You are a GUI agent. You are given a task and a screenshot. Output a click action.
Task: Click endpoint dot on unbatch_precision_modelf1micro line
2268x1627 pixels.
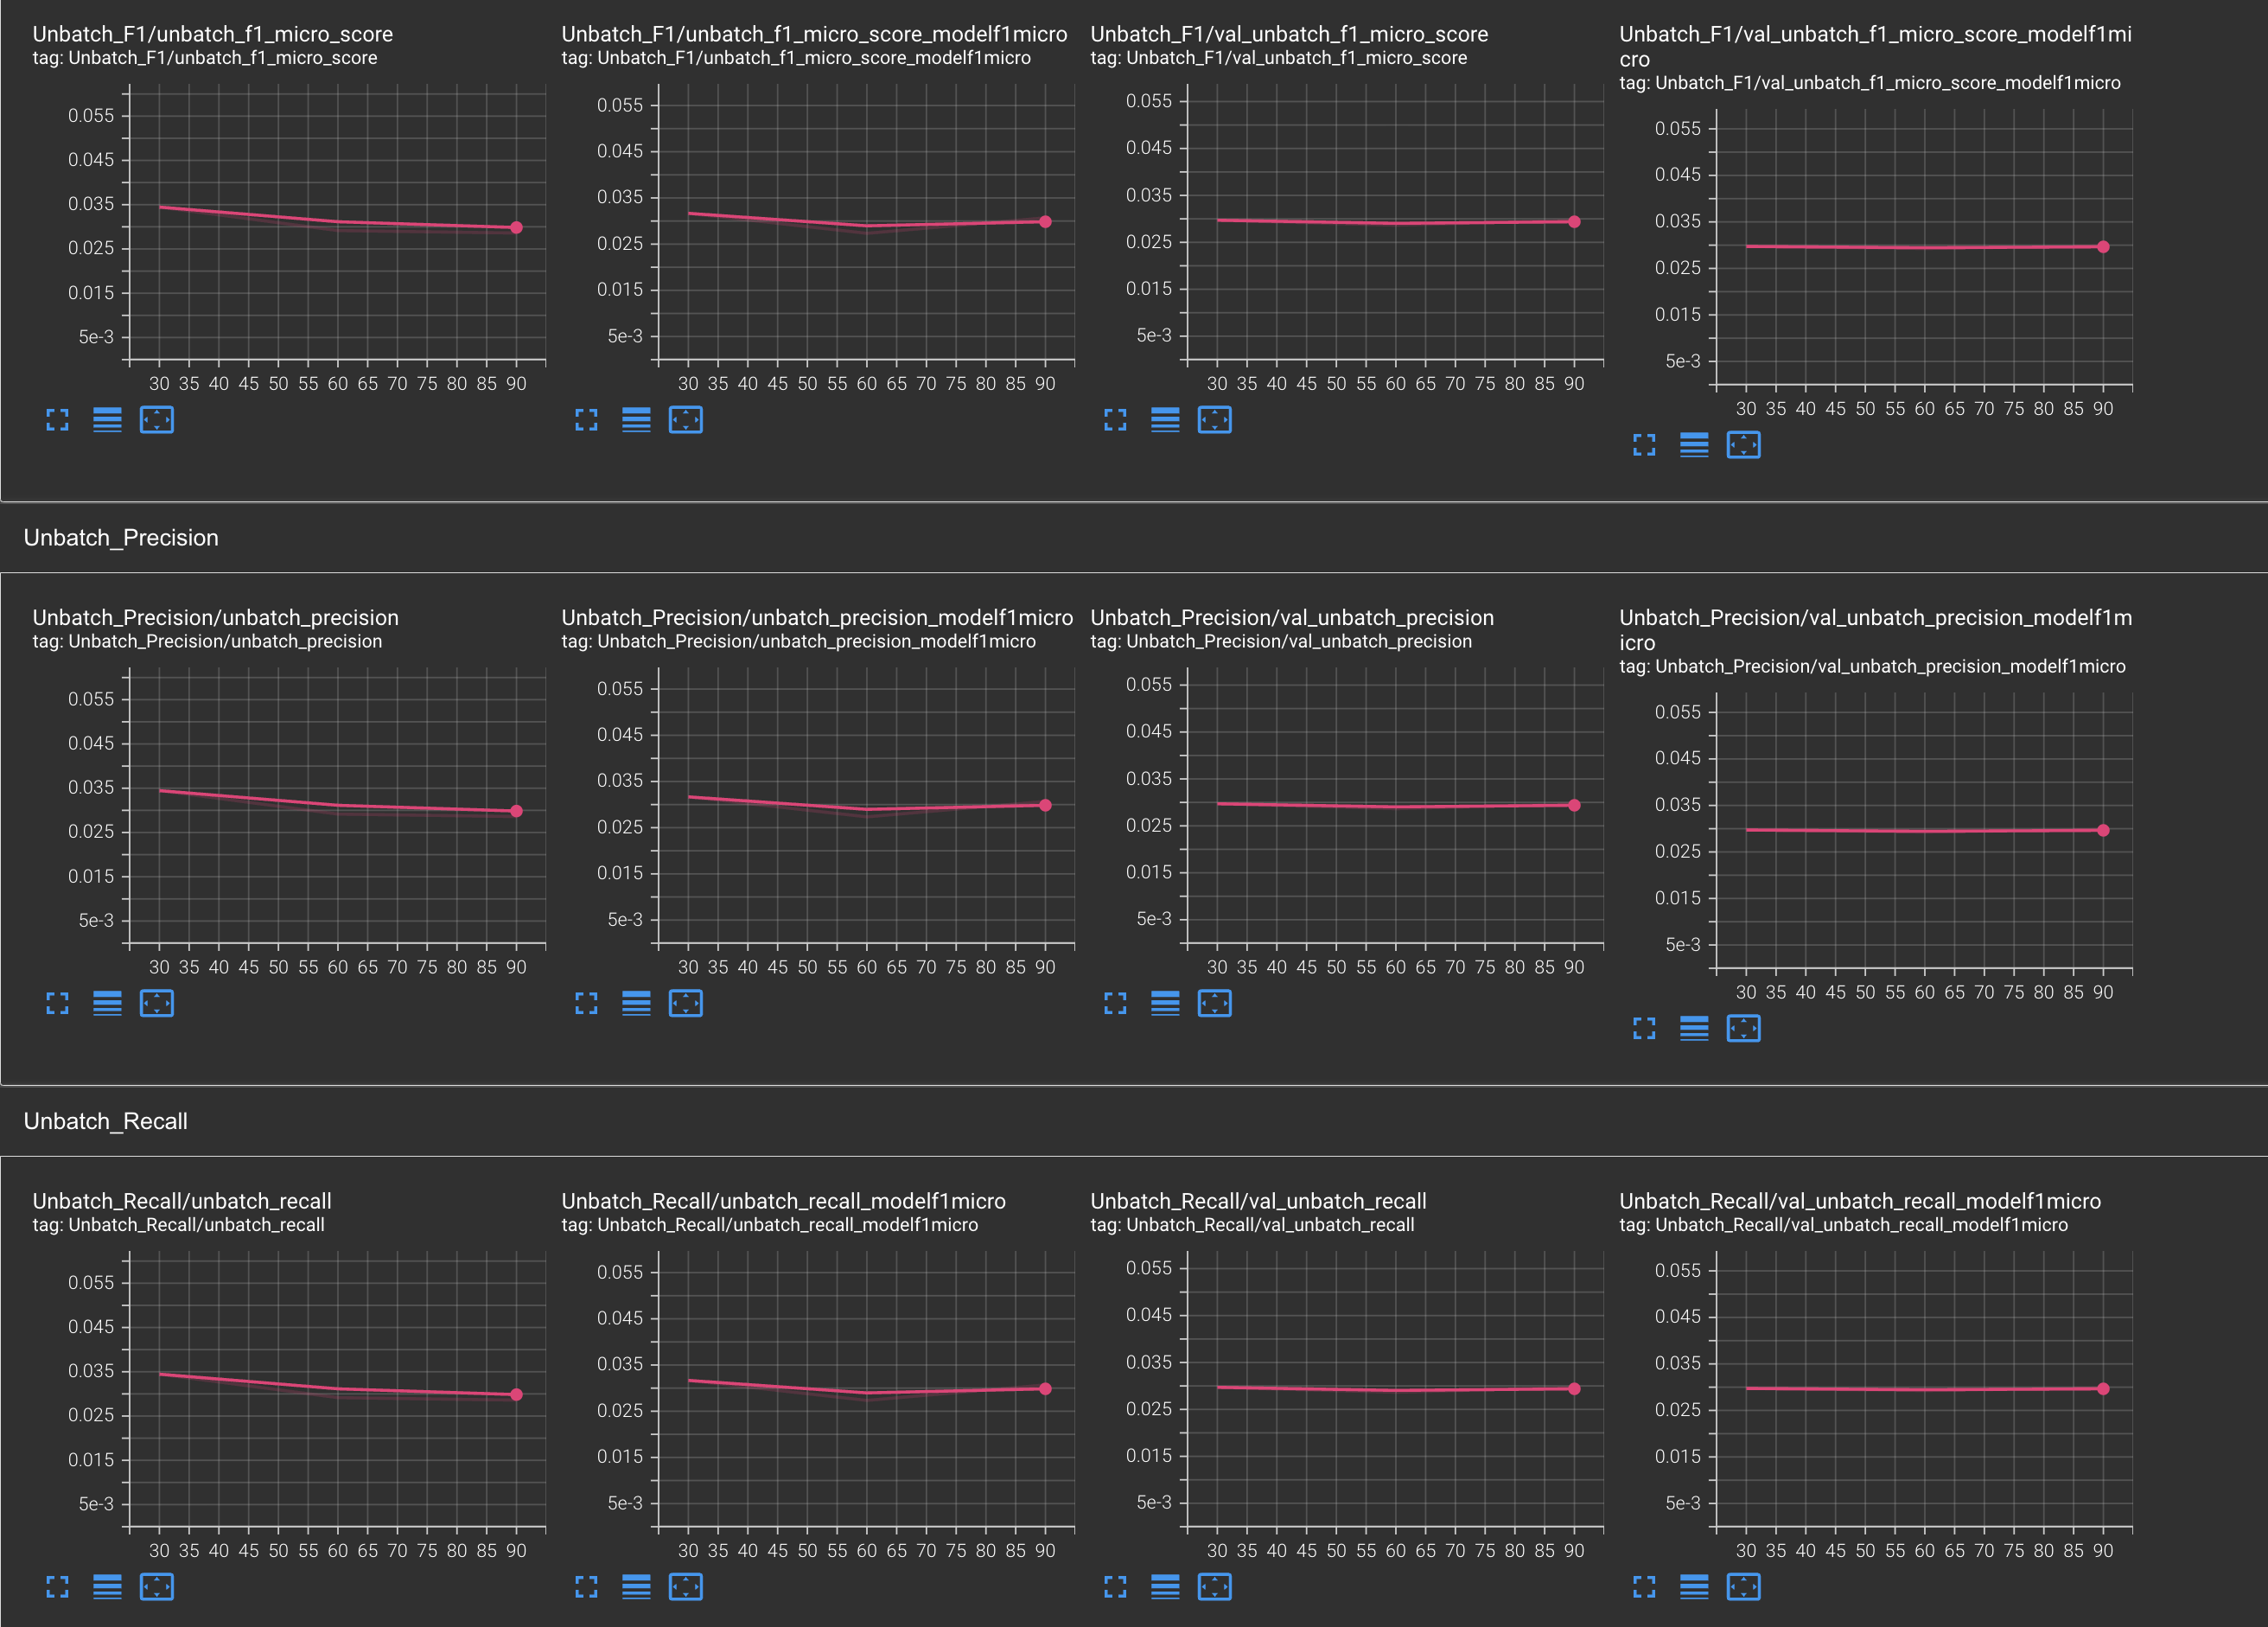coord(1045,805)
